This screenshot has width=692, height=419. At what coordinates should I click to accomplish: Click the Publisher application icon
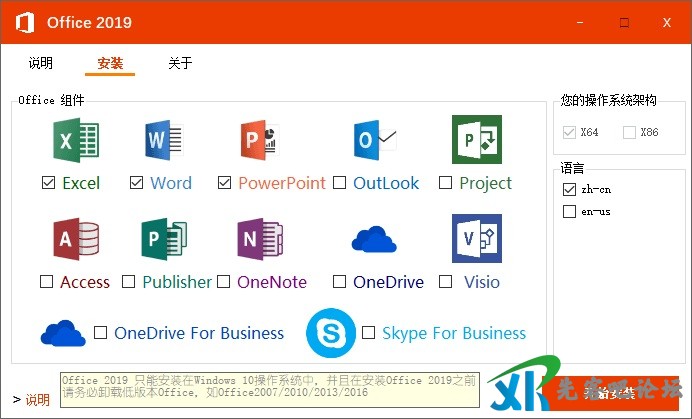[x=165, y=239]
